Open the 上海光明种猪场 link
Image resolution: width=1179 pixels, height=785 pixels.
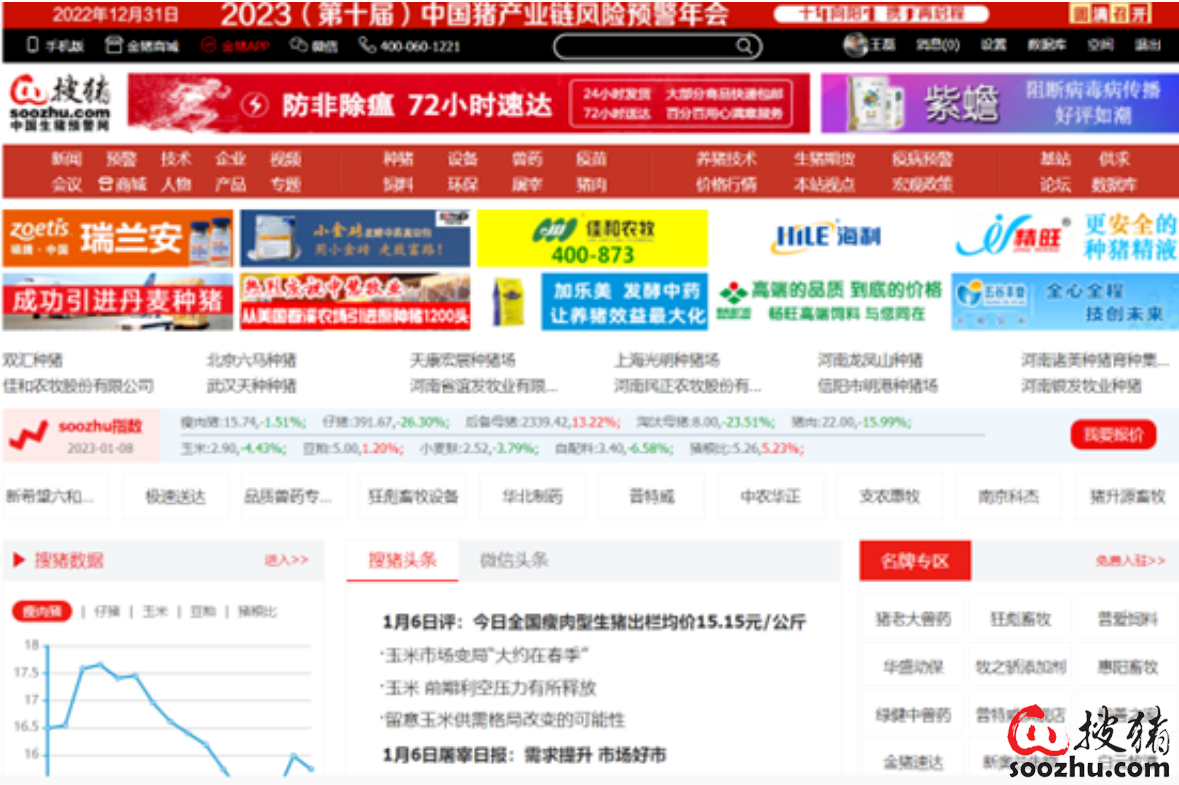point(667,360)
